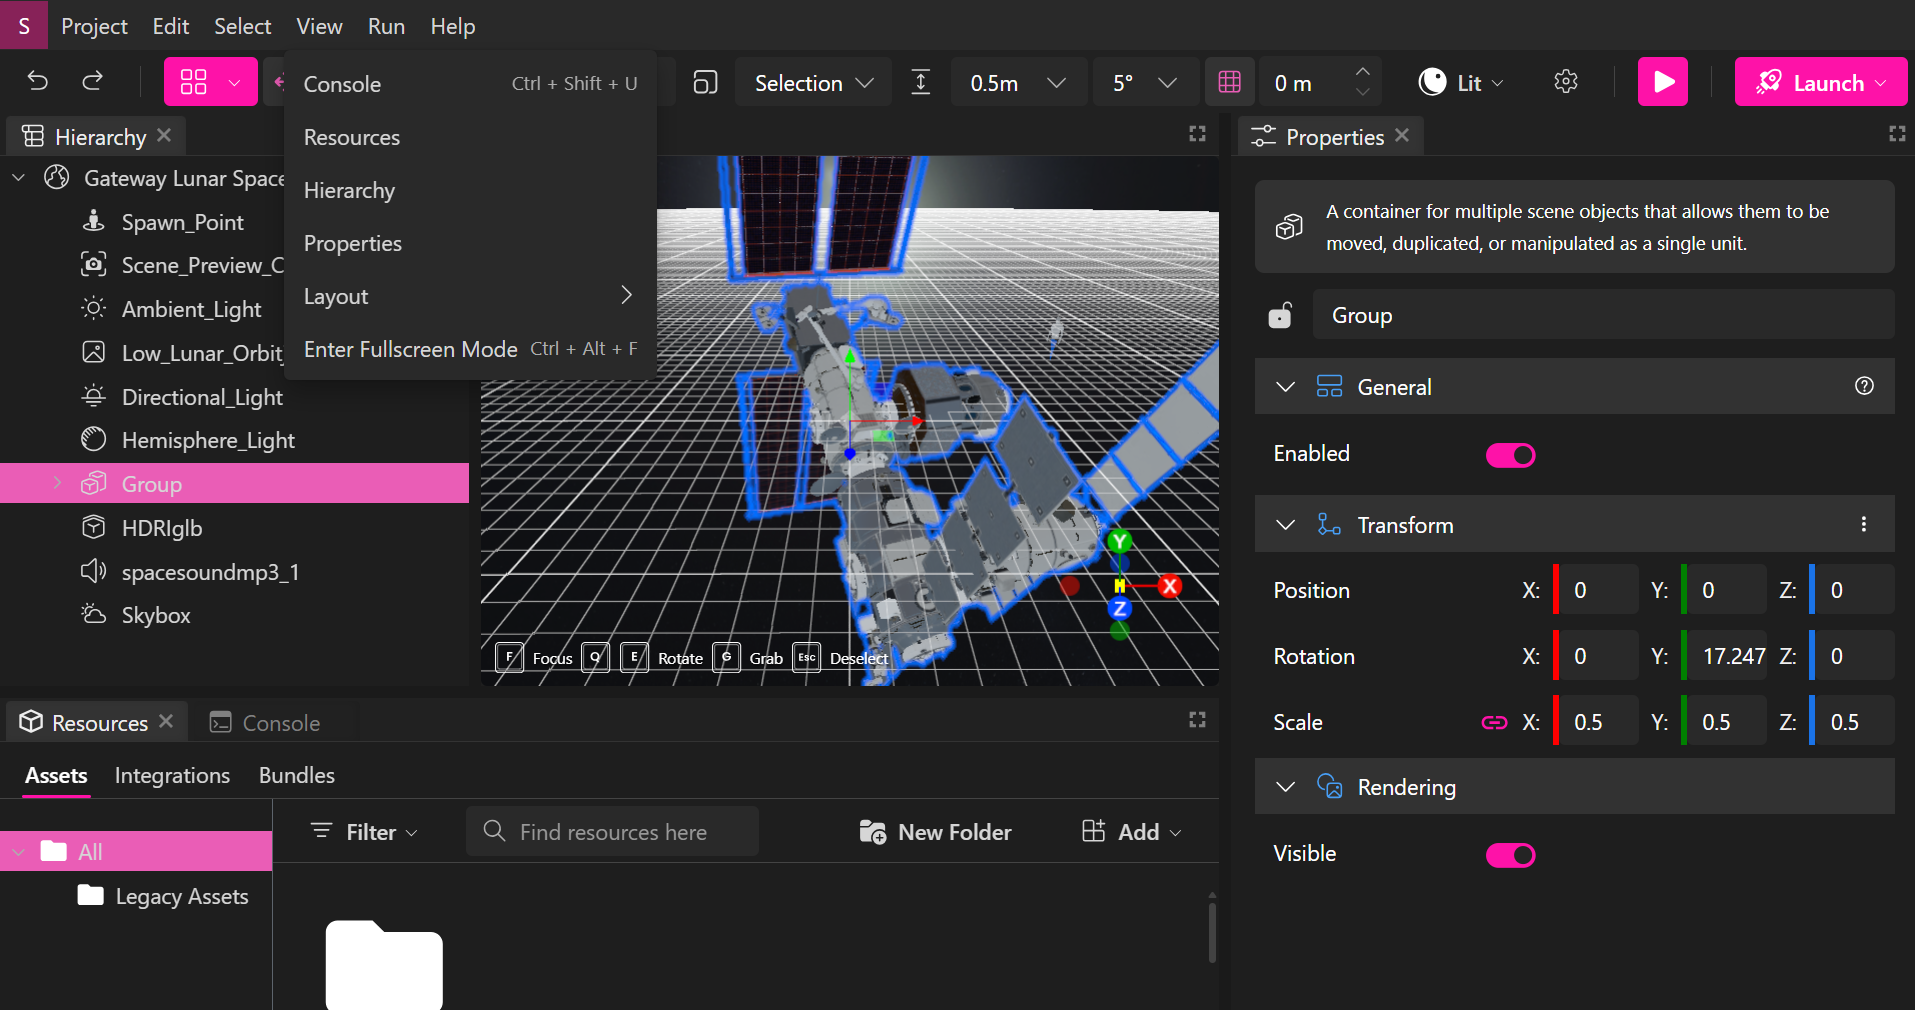Open the General section help icon
Viewport: 1915px width, 1010px height.
(1864, 386)
